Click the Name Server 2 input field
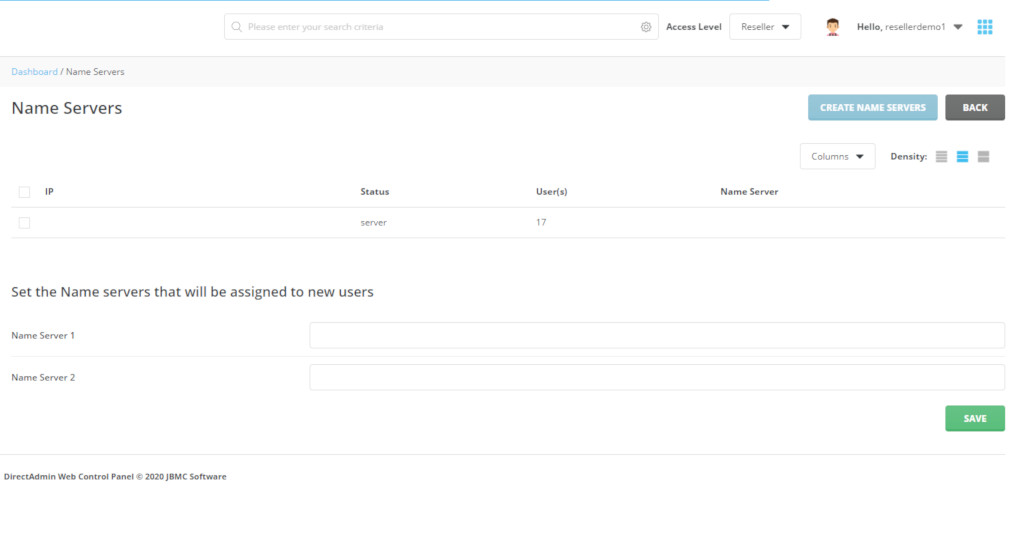 click(x=657, y=377)
